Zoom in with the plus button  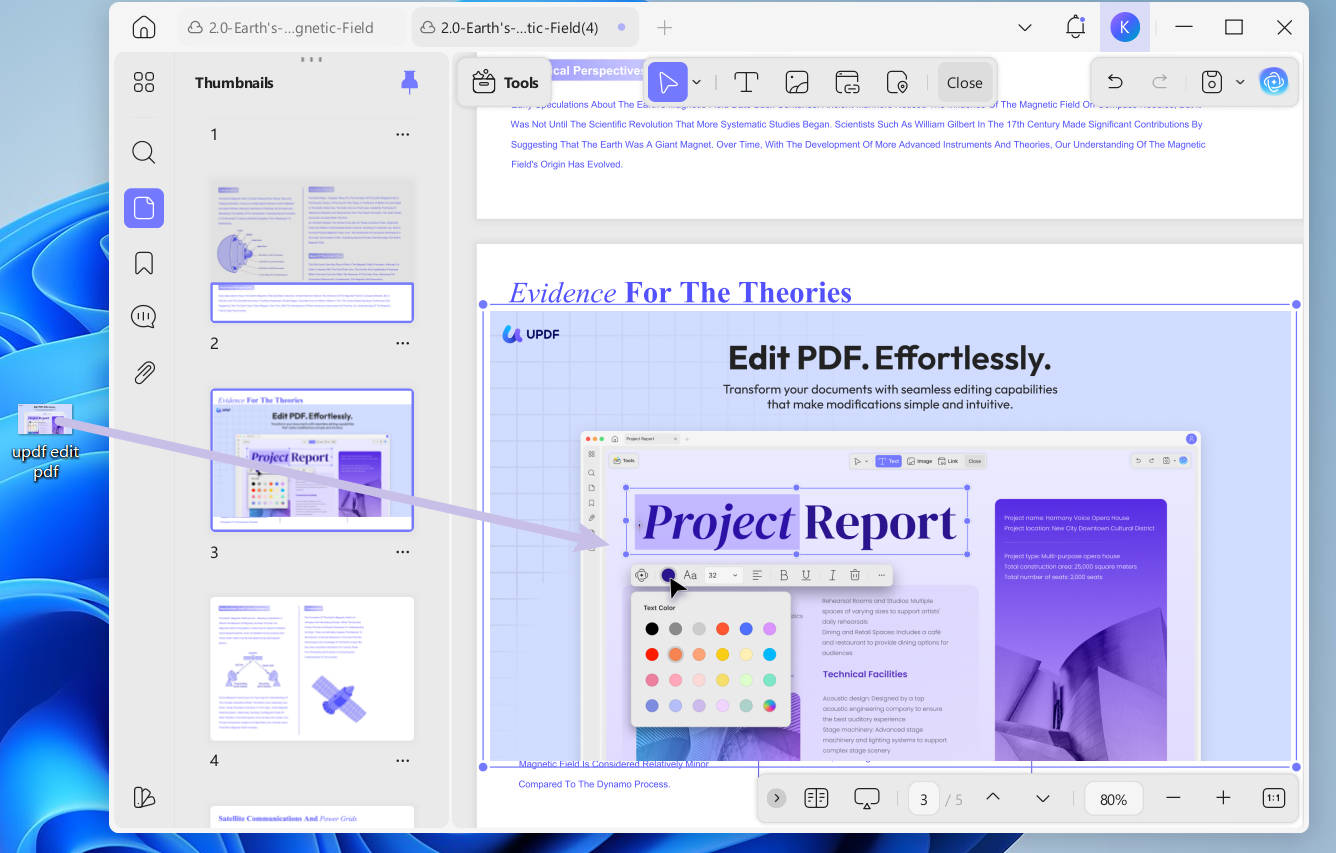point(1223,798)
